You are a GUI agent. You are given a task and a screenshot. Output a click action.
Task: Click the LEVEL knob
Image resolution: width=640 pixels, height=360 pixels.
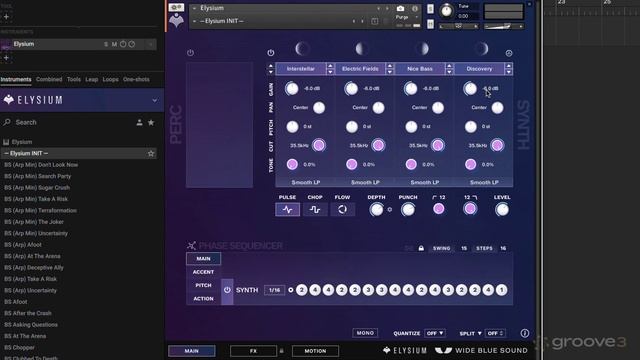tap(502, 209)
